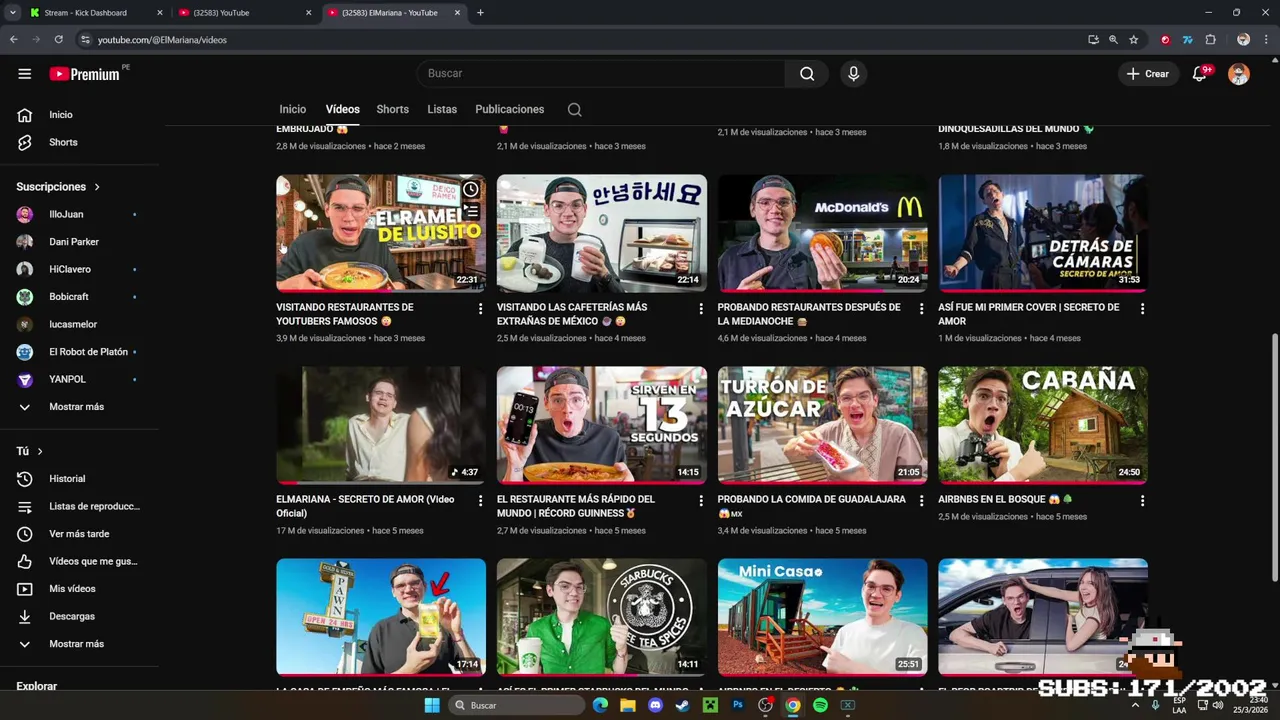Open Chrome tab search dropdown
Screen dimensions: 1280x720
[x=12, y=13]
